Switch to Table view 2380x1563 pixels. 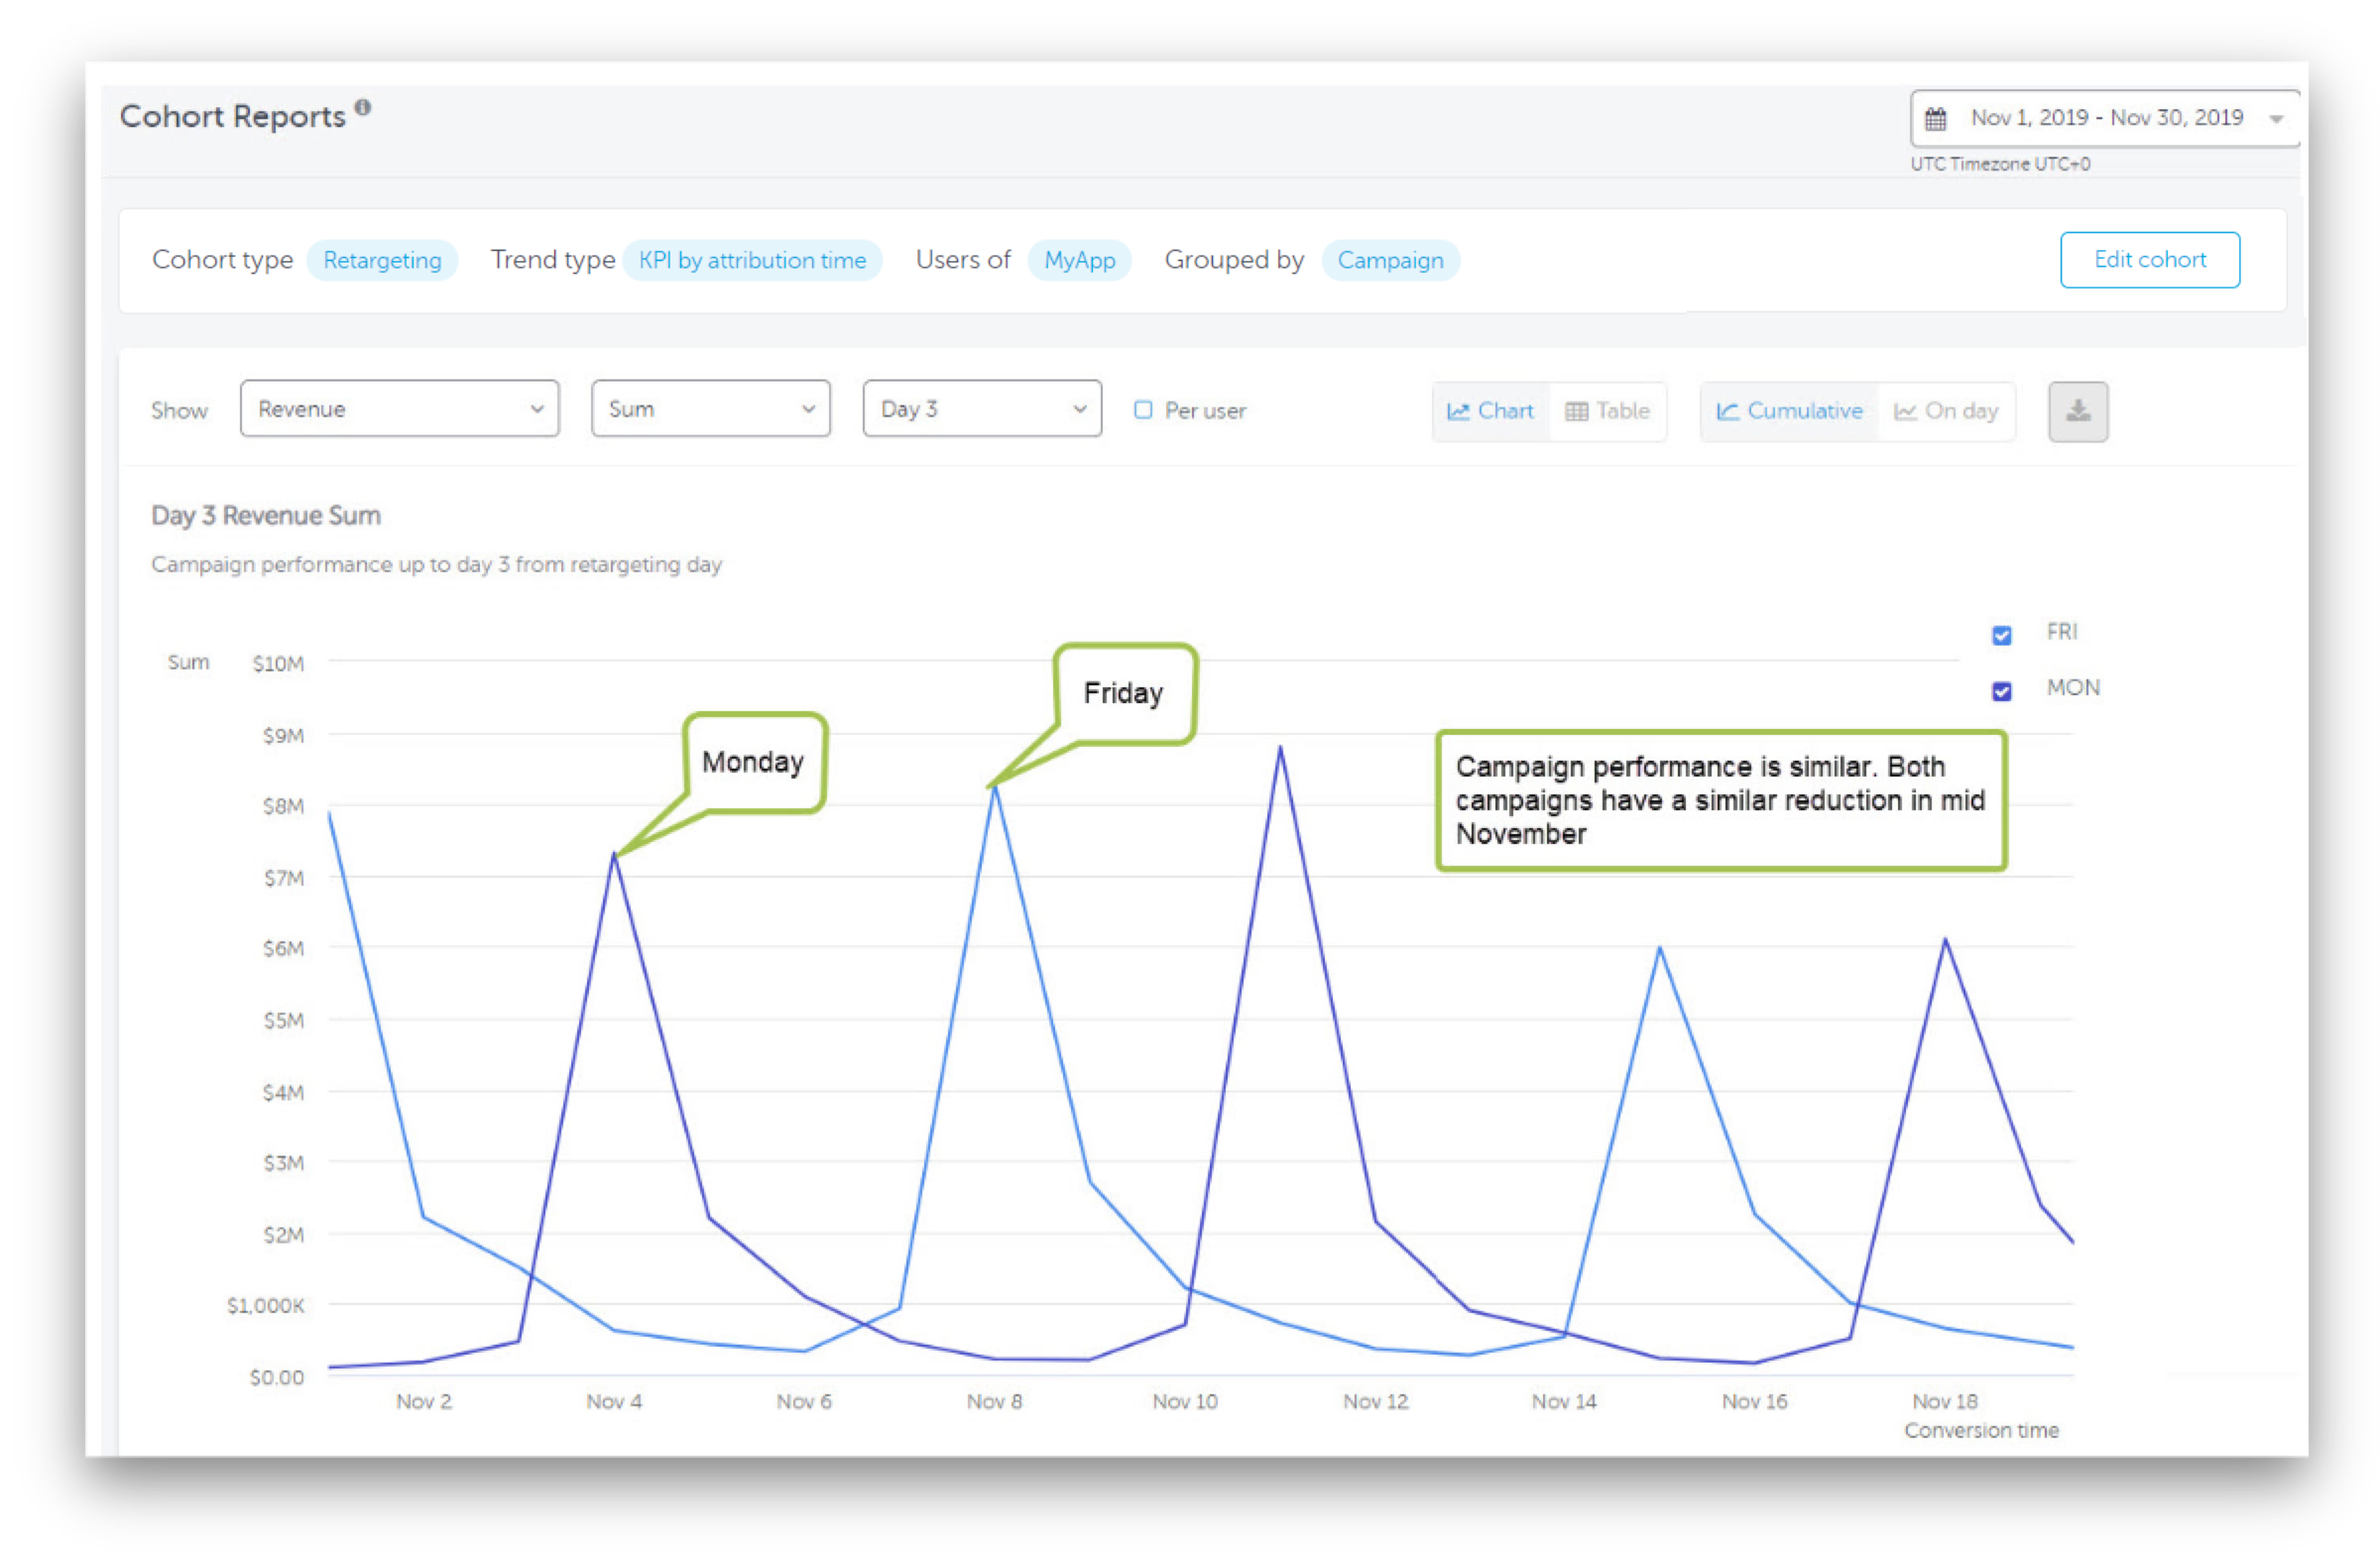pos(1607,411)
